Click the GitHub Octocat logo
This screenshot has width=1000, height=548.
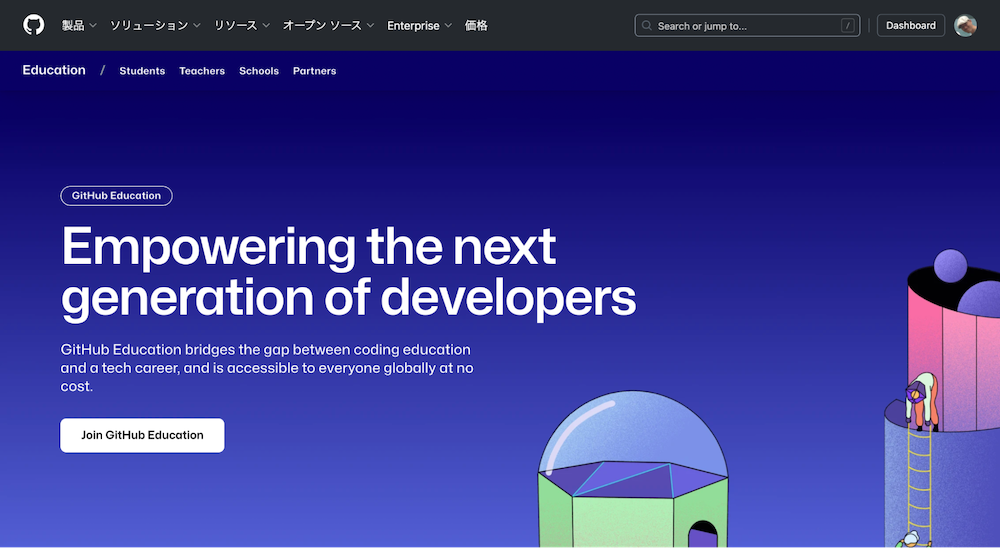pyautogui.click(x=34, y=25)
